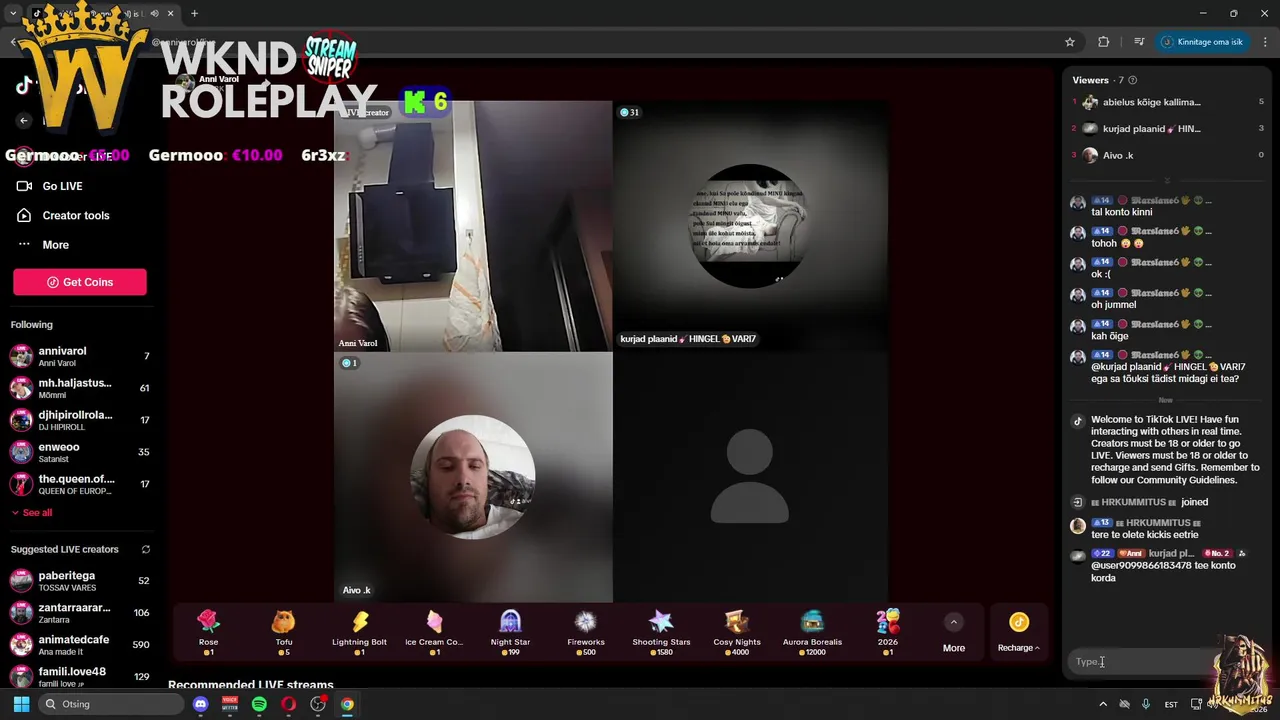Send the Night Star gift
This screenshot has height=720, width=1280.
click(510, 632)
